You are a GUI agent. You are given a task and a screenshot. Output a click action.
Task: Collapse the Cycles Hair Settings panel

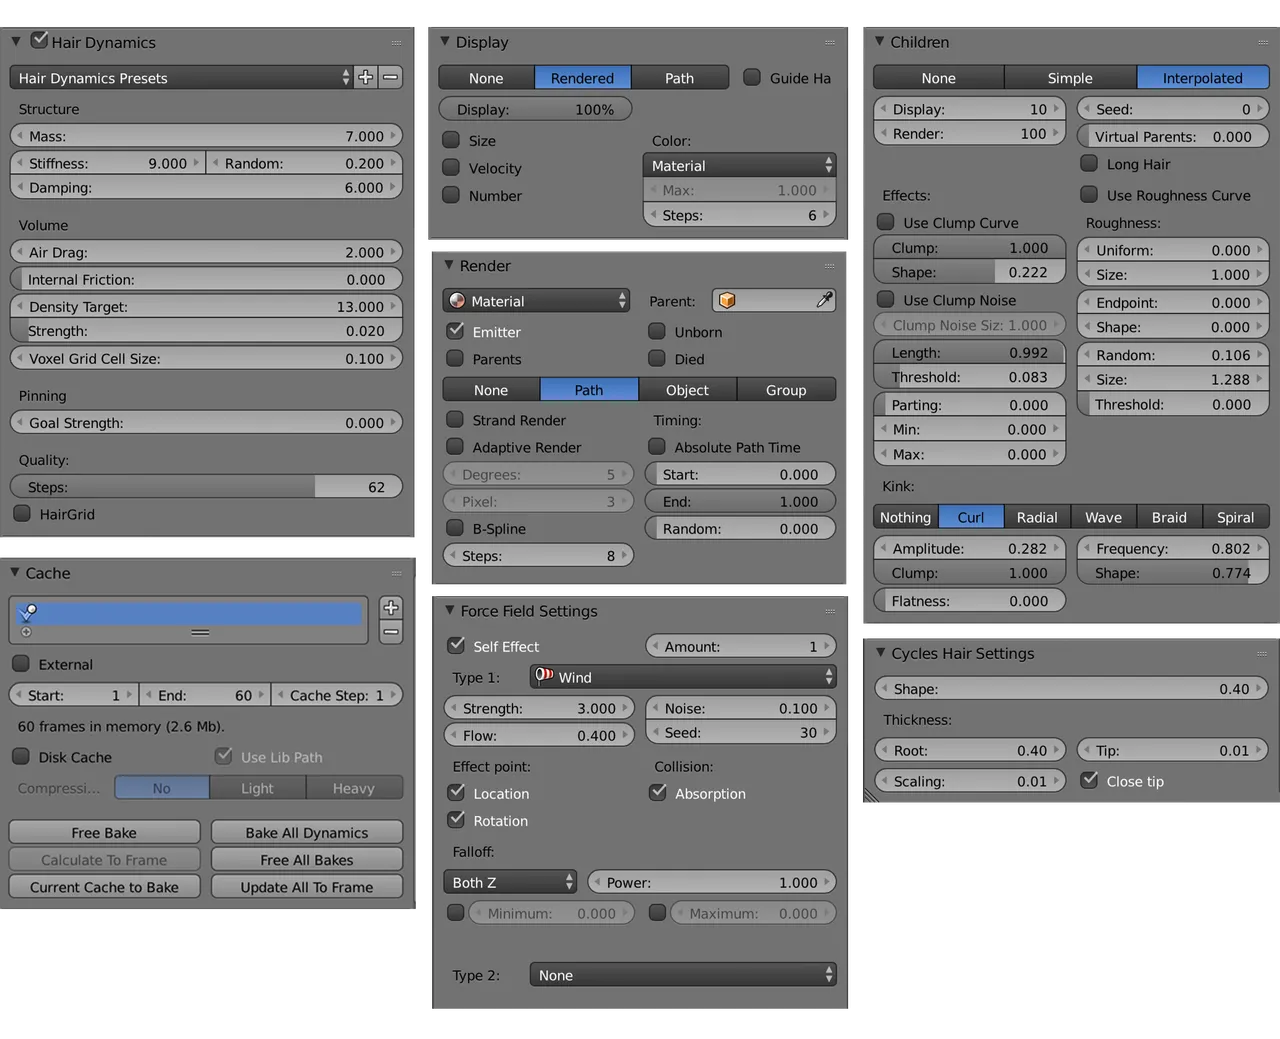881,653
